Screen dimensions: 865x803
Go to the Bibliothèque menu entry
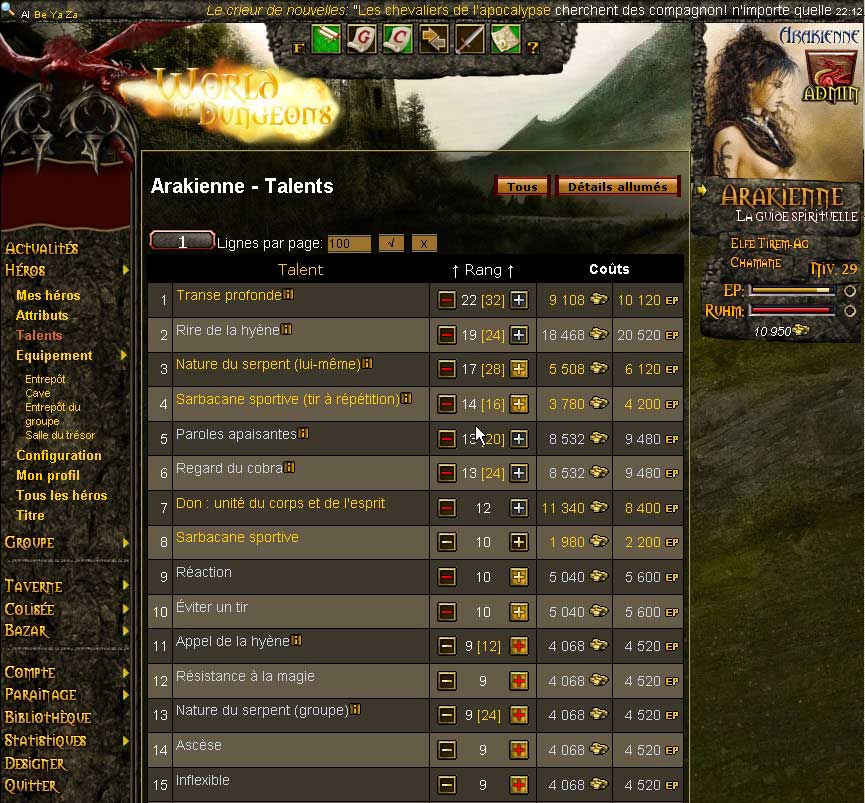click(x=48, y=717)
